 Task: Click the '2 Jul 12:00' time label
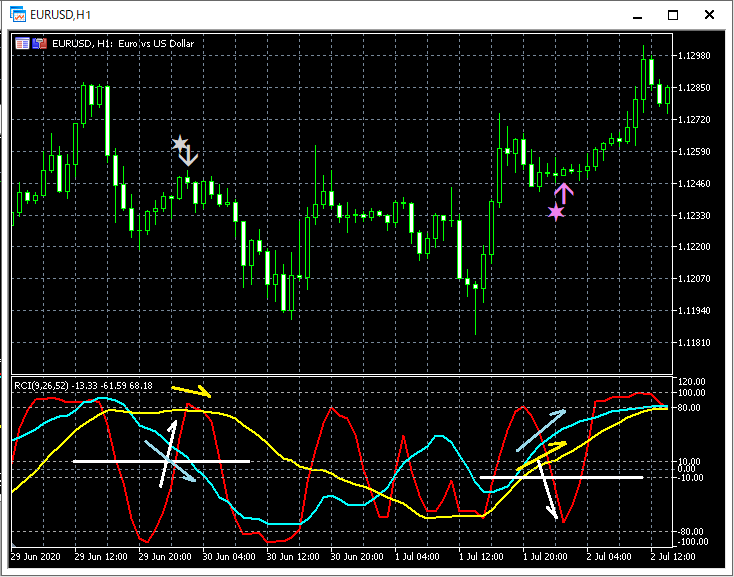(x=673, y=556)
